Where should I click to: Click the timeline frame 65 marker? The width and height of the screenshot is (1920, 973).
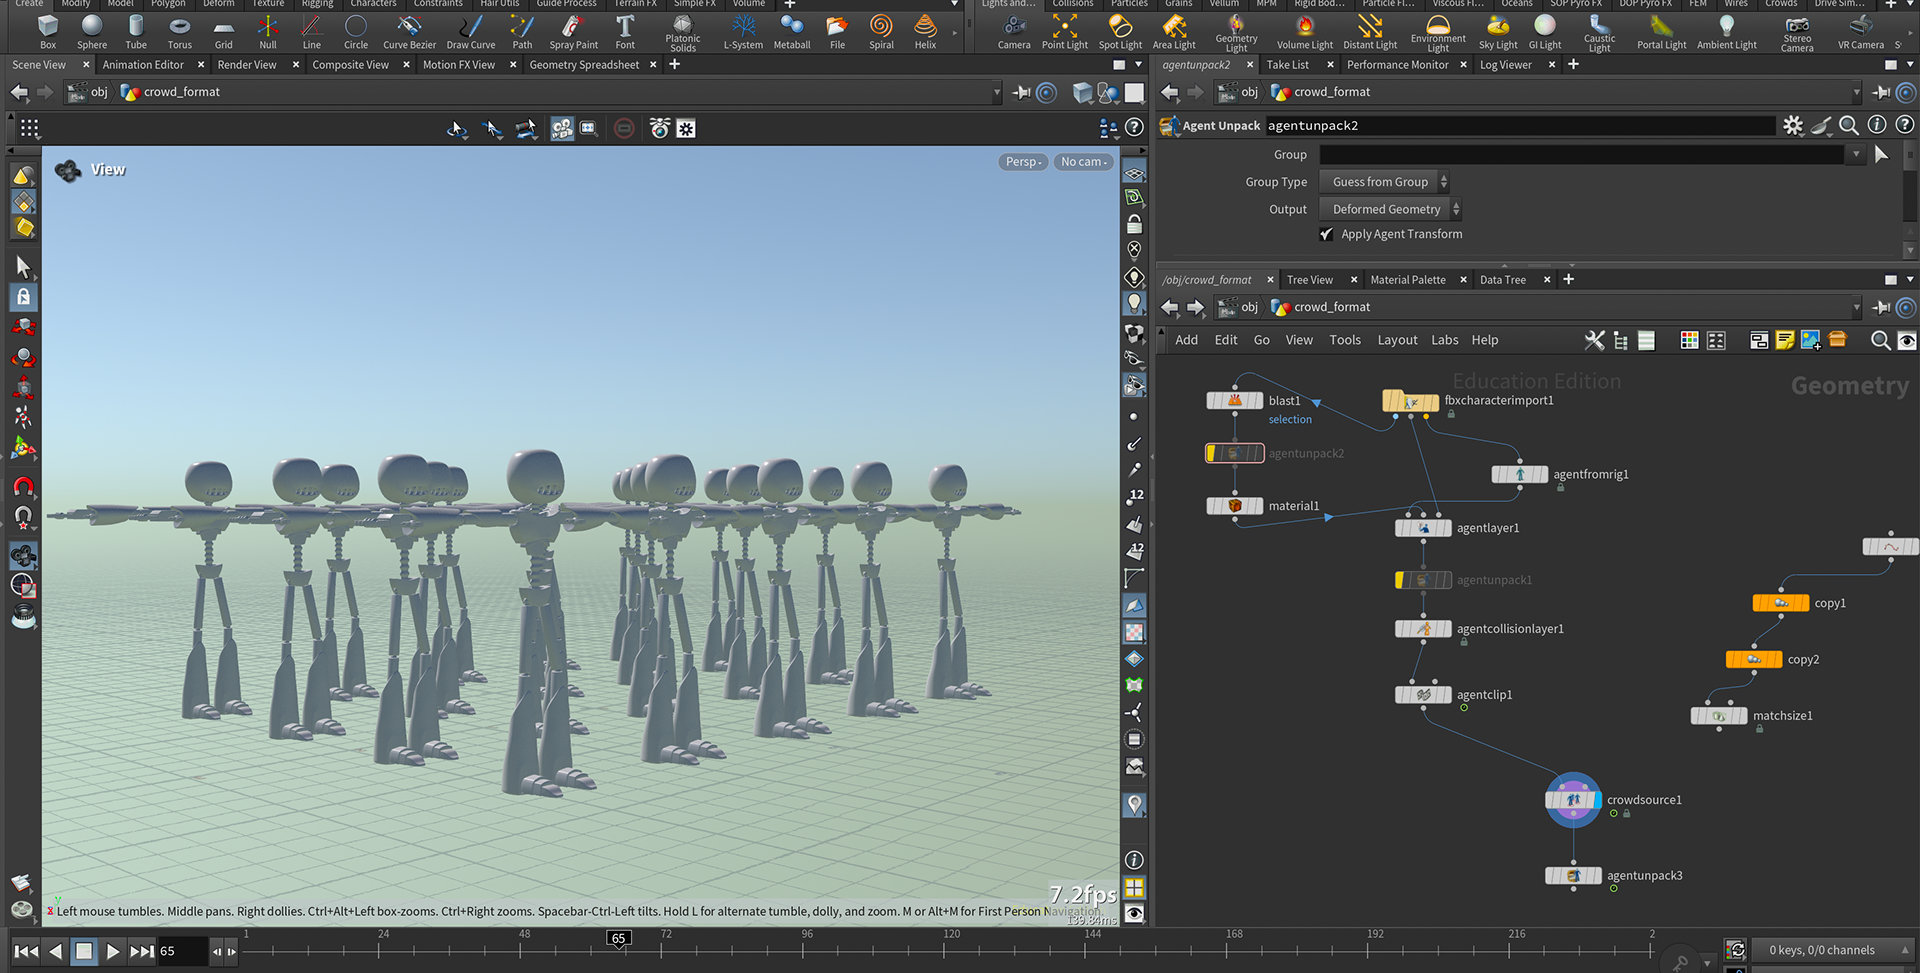(x=619, y=938)
